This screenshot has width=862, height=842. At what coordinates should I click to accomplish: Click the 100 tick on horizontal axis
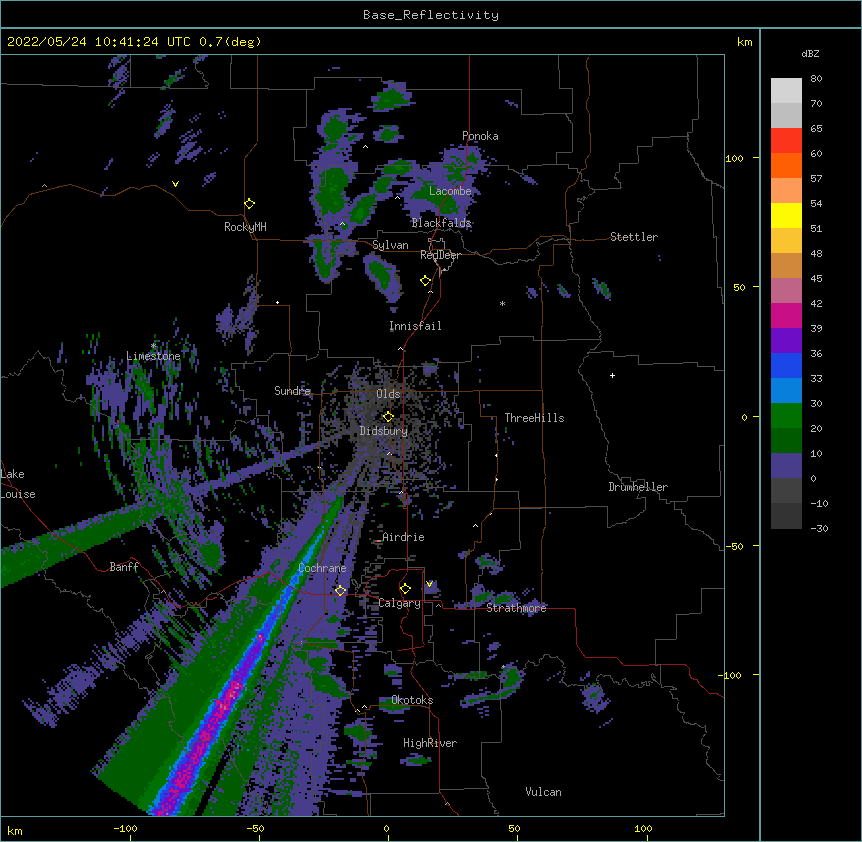(643, 829)
